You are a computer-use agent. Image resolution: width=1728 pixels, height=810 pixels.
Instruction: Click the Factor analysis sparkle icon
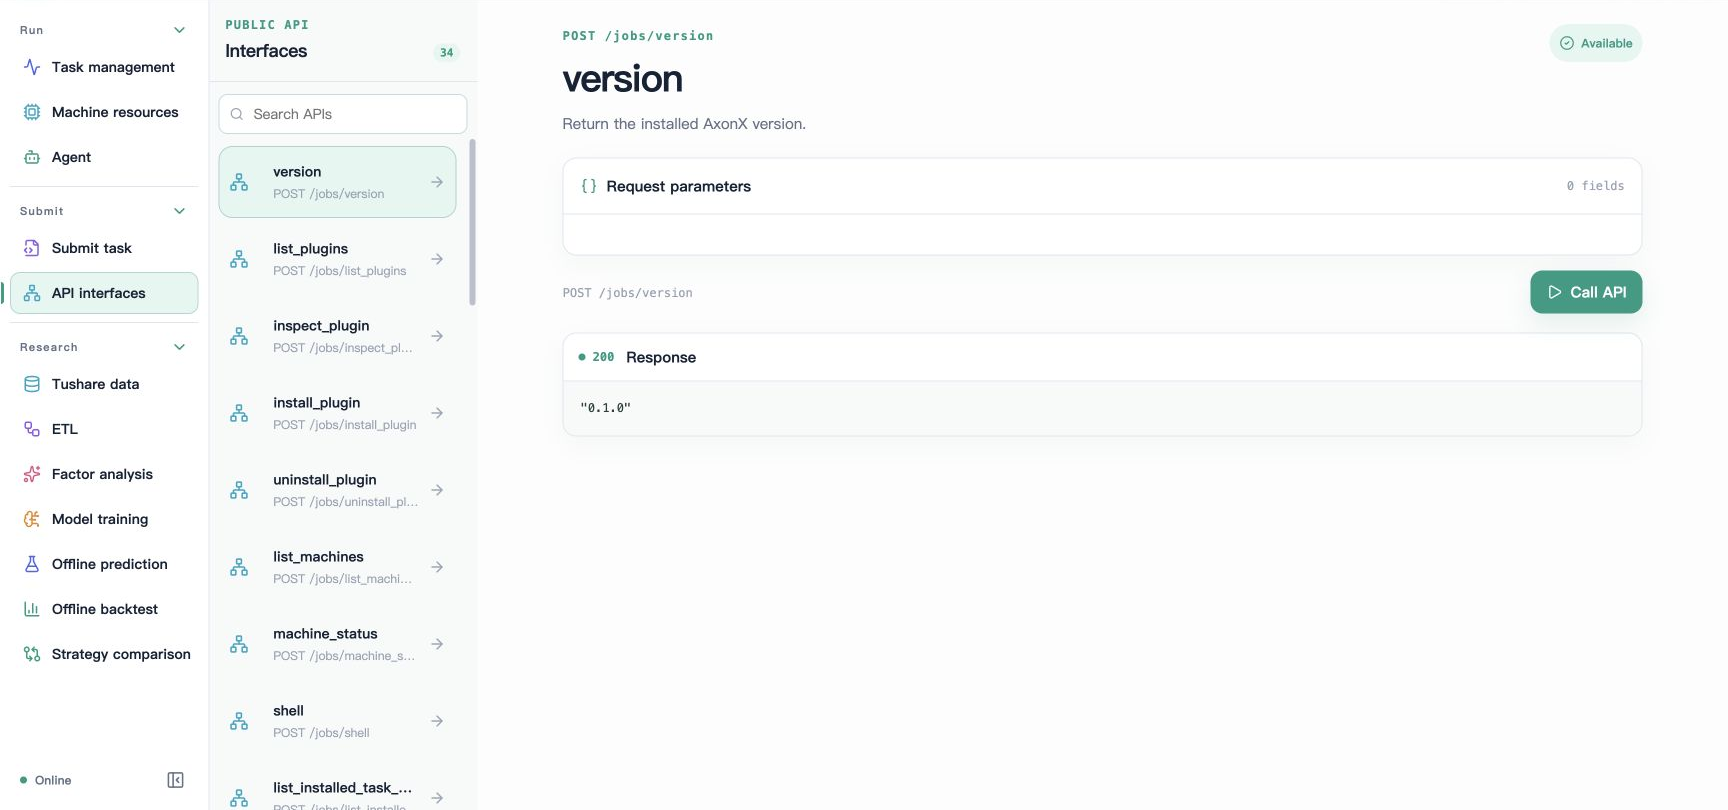[32, 474]
